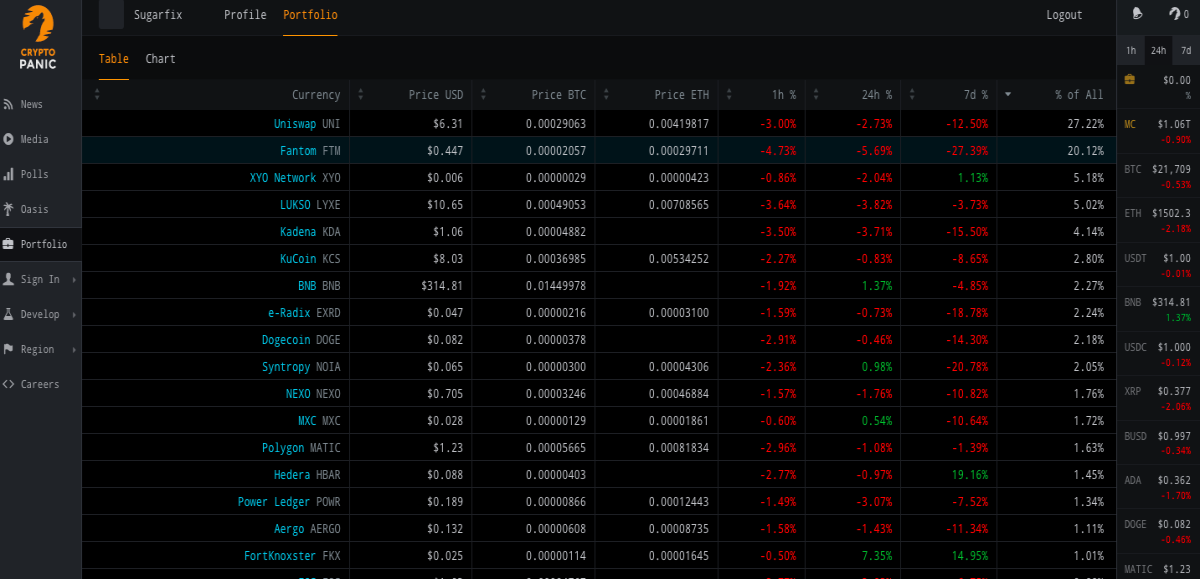Click the USDT $1.00 ticker entry
The width and height of the screenshot is (1200, 579).
point(1158,265)
